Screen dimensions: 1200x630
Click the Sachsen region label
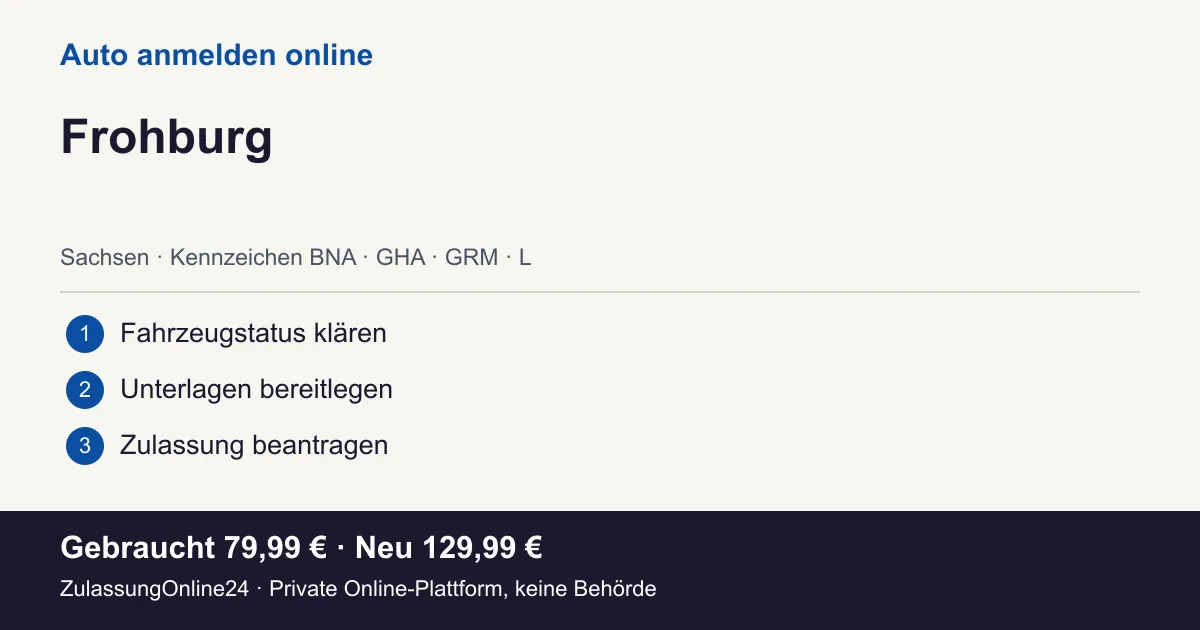pos(104,257)
